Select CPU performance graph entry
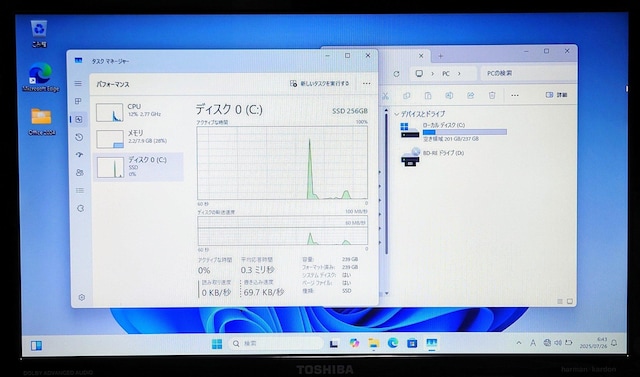 138,112
